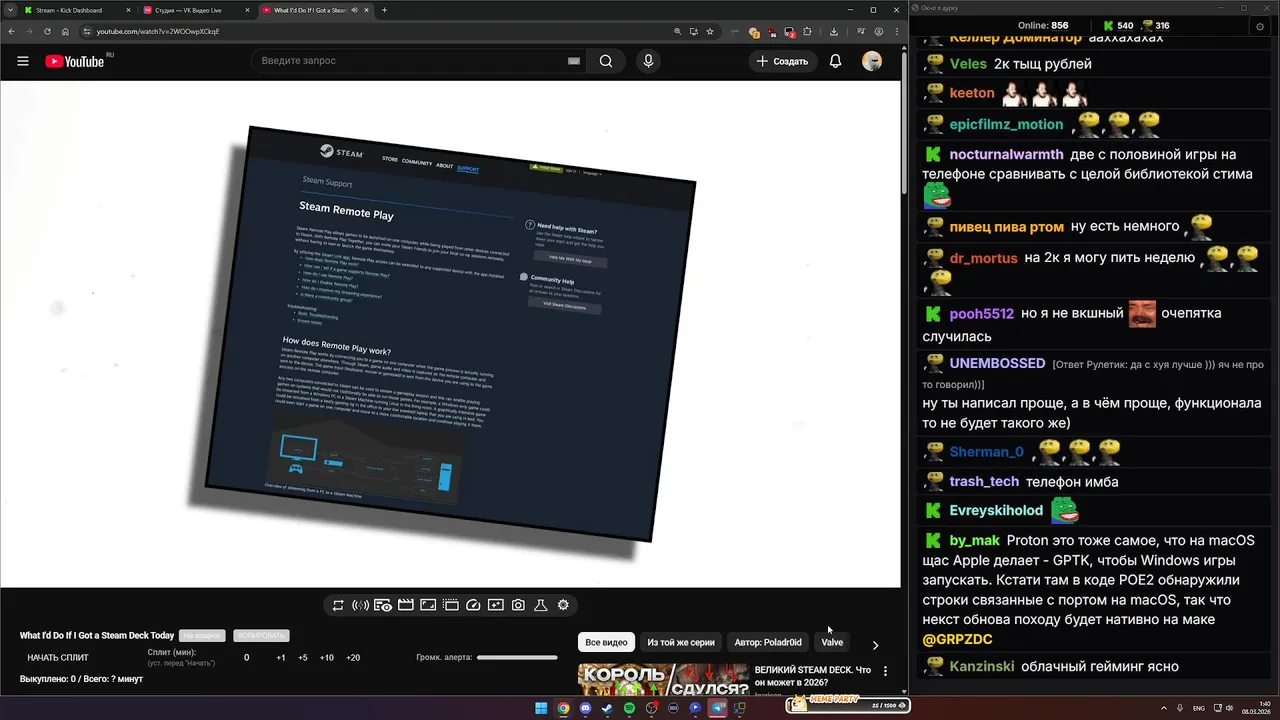
Task: Click the На аукцион button
Action: pos(202,636)
